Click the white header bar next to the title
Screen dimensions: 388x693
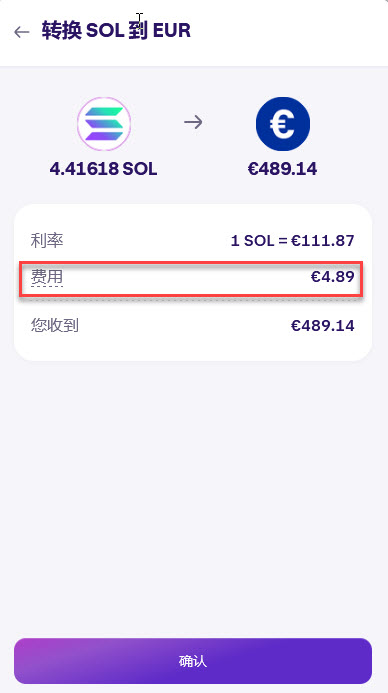[x=287, y=32]
